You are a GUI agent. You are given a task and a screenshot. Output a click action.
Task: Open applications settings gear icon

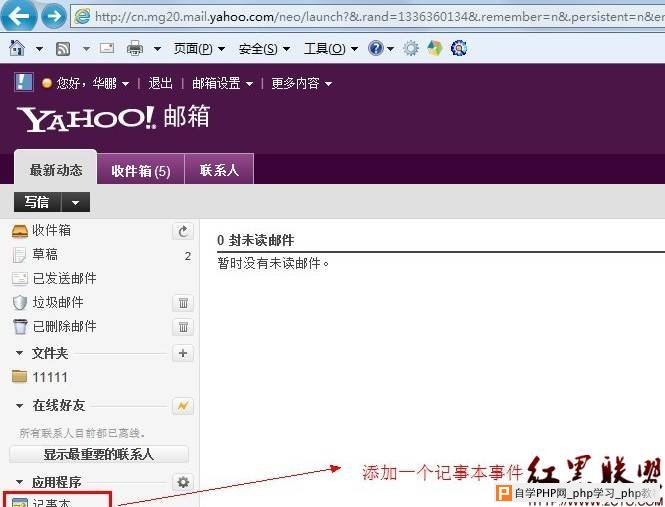pos(183,482)
